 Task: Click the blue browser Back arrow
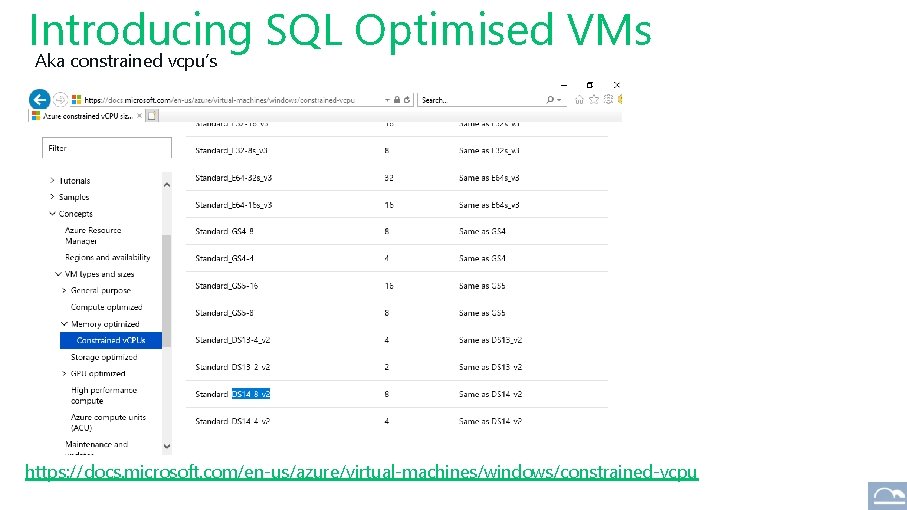coord(39,99)
